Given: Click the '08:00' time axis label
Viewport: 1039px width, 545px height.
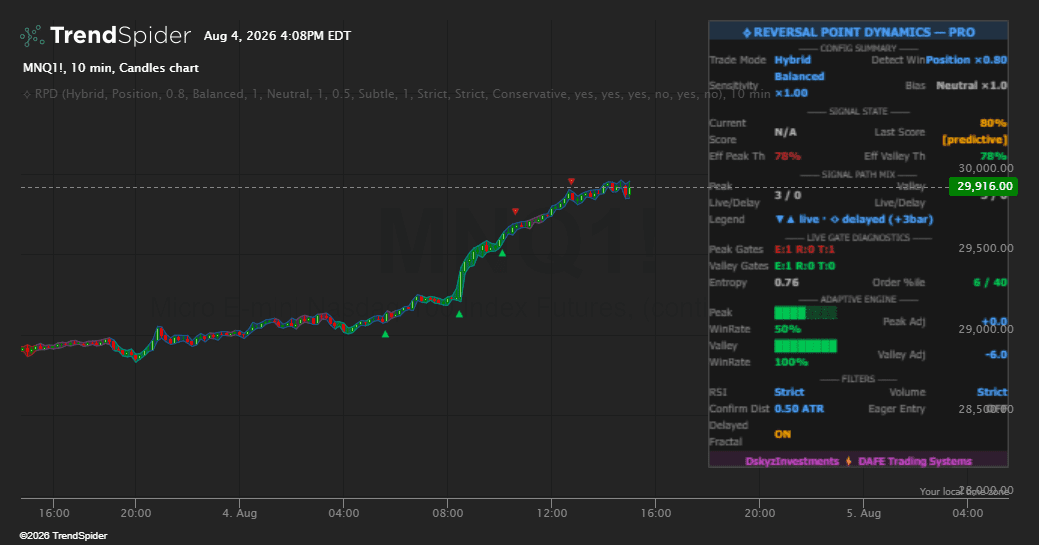Looking at the screenshot, I should pyautogui.click(x=447, y=513).
